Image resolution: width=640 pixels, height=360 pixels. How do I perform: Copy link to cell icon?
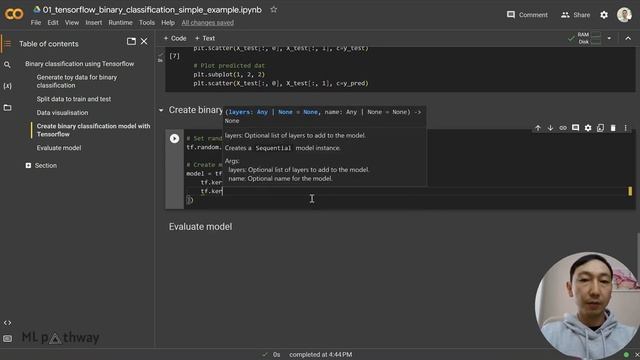click(x=563, y=128)
